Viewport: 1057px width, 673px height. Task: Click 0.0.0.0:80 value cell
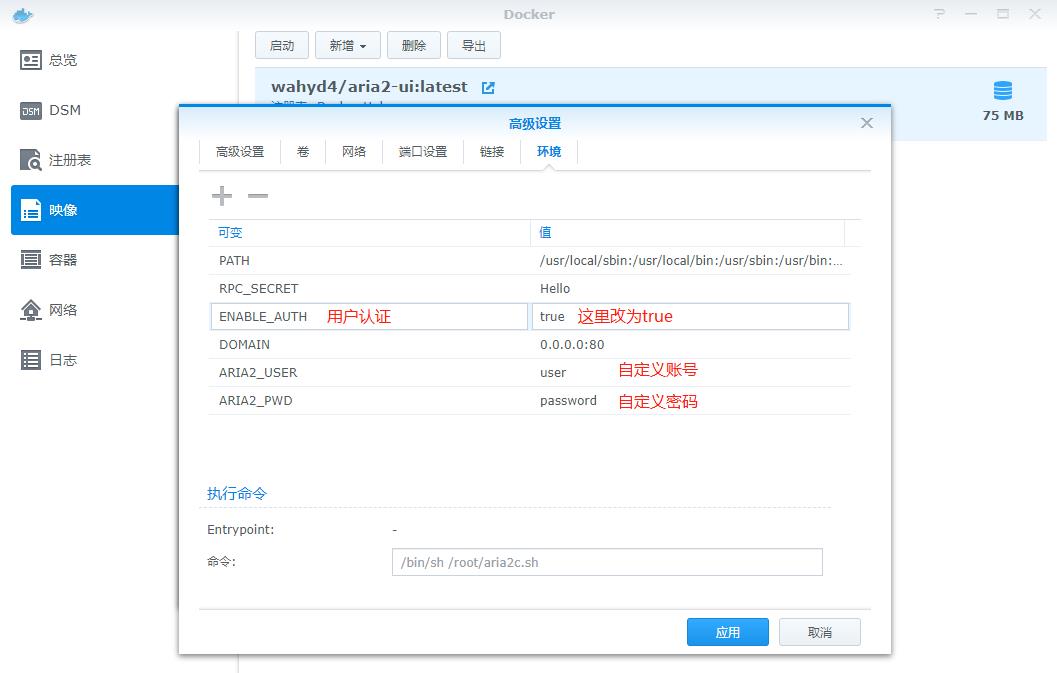click(572, 345)
